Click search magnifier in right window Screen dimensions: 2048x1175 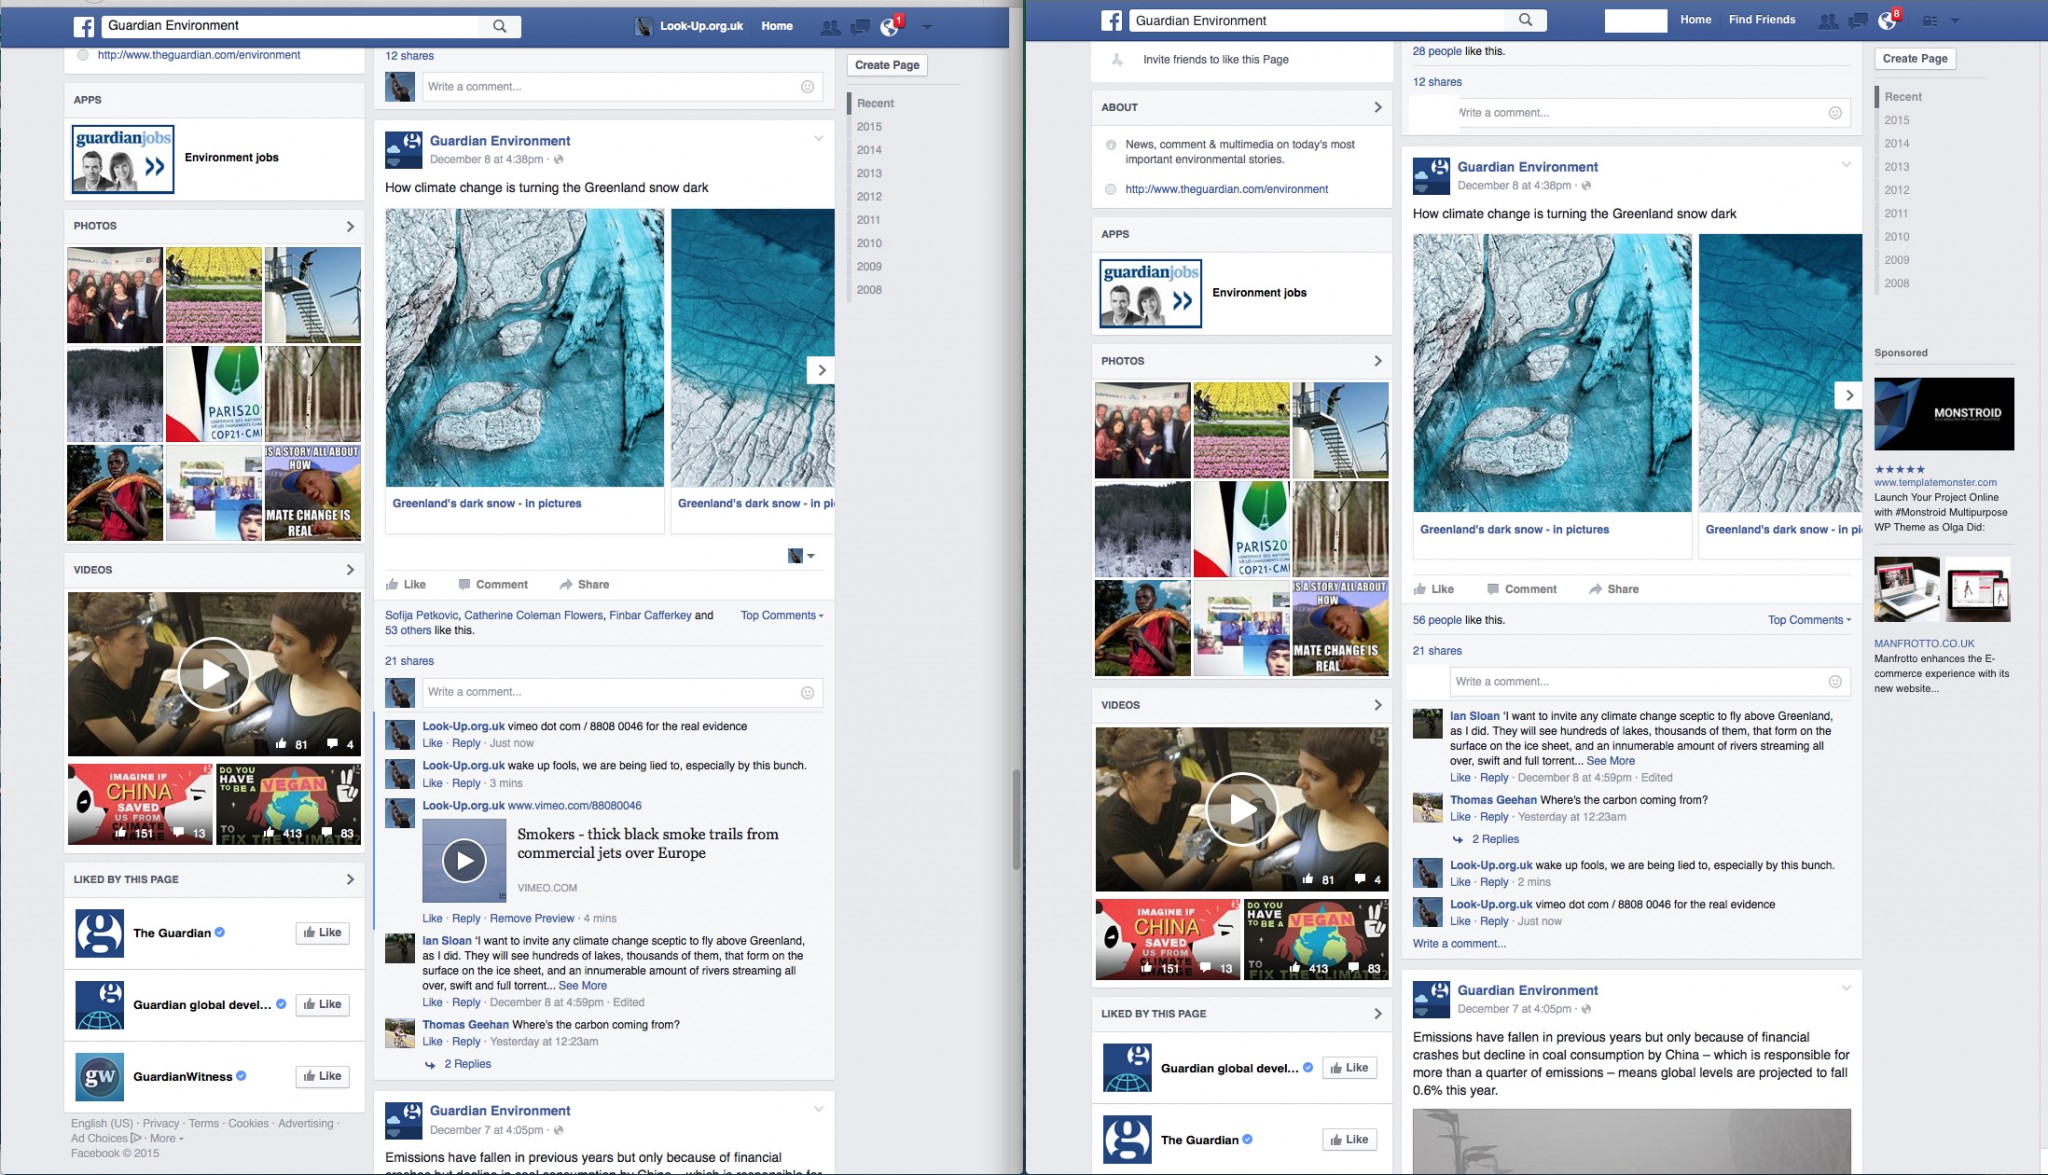(x=1526, y=20)
